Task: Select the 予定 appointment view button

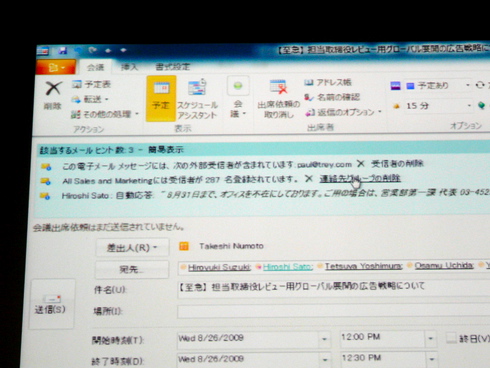Action: (x=161, y=98)
